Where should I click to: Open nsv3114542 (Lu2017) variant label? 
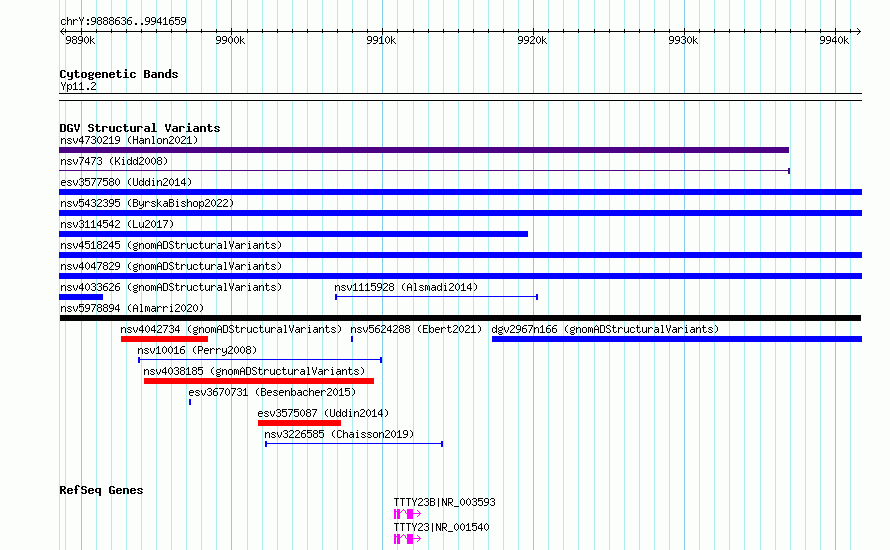click(x=117, y=224)
